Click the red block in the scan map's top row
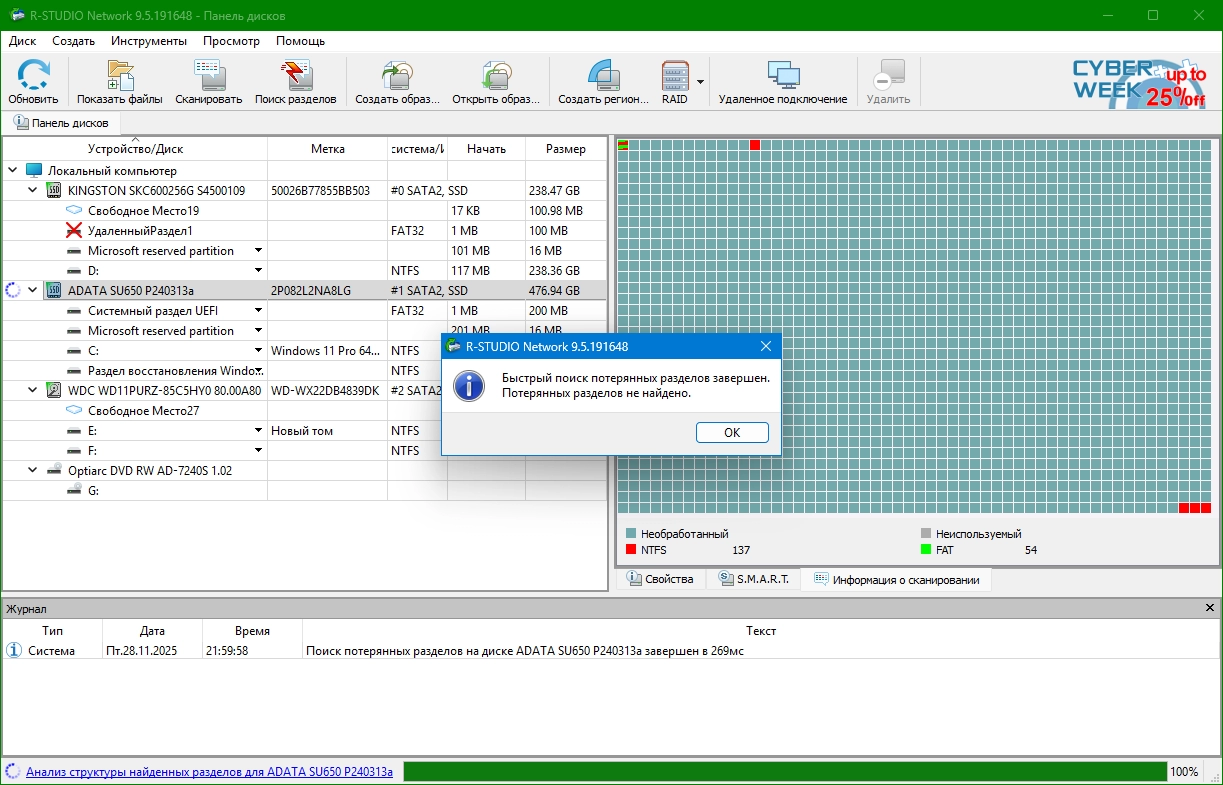This screenshot has width=1223, height=785. [755, 145]
